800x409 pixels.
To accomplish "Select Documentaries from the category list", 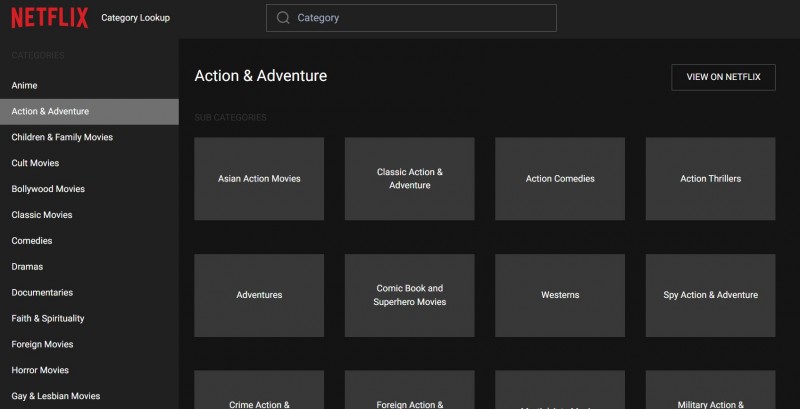I will [43, 293].
